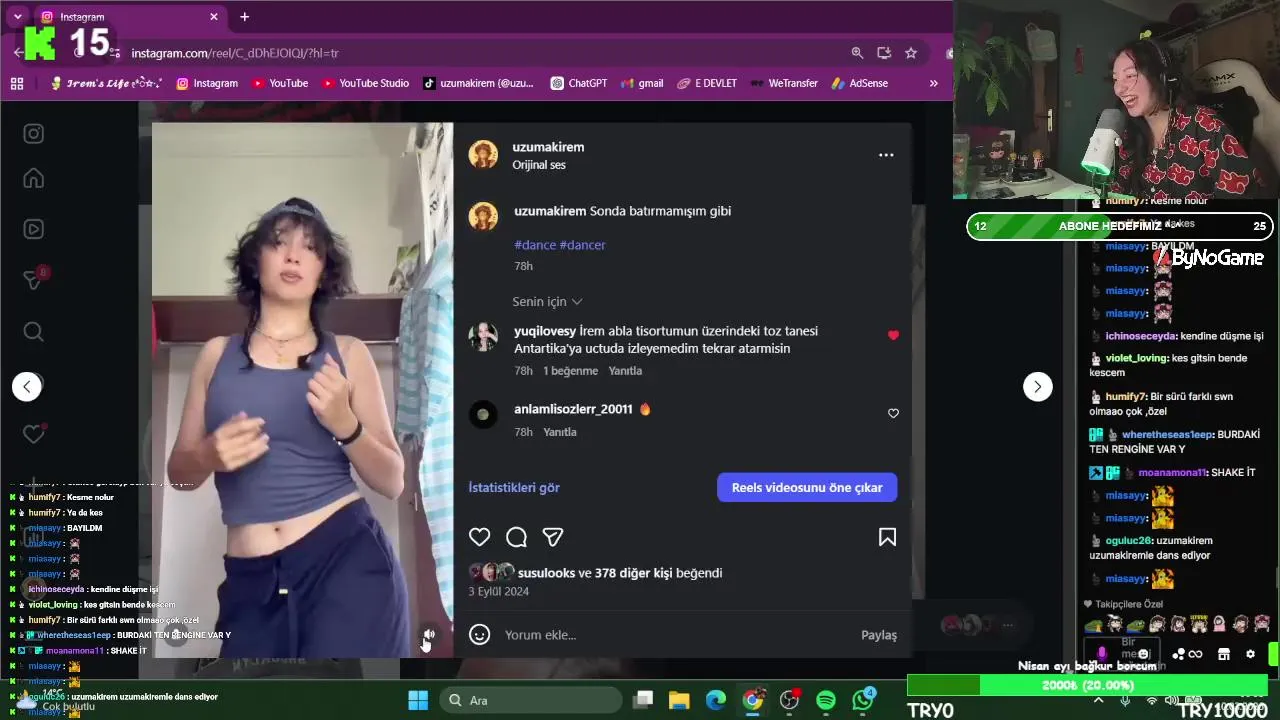
Task: Expand the tab search dropdown arrow
Action: pos(17,17)
